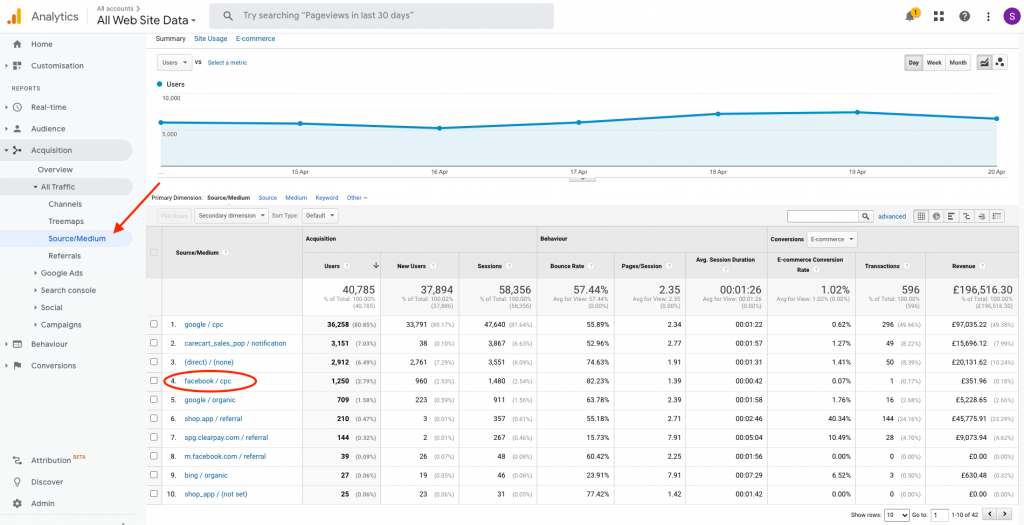Viewport: 1024px width, 525px height.
Task: Switch chart to line chart view
Action: [983, 63]
